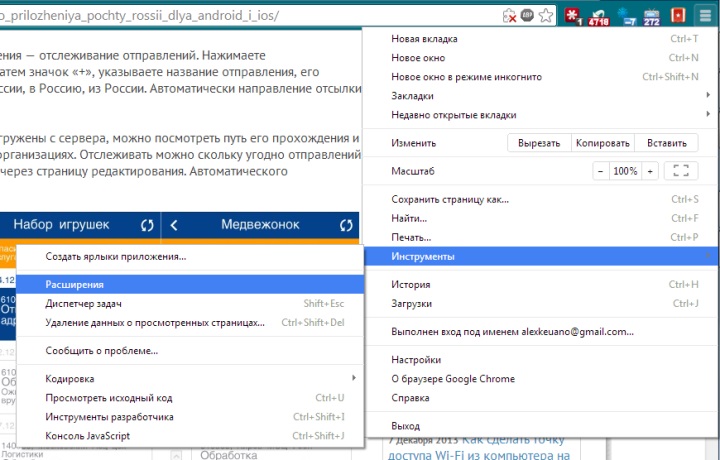The width and height of the screenshot is (720, 460).
Task: Open Новое окно в режиме инкогнито
Action: point(540,77)
